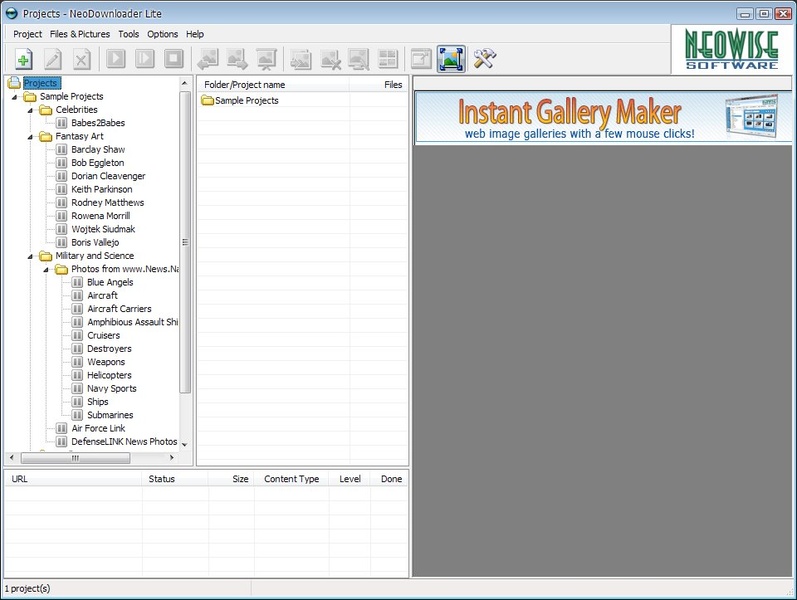The width and height of the screenshot is (797, 600).
Task: Collapse Photos from www.News.Na folder arrow
Action: (46, 269)
